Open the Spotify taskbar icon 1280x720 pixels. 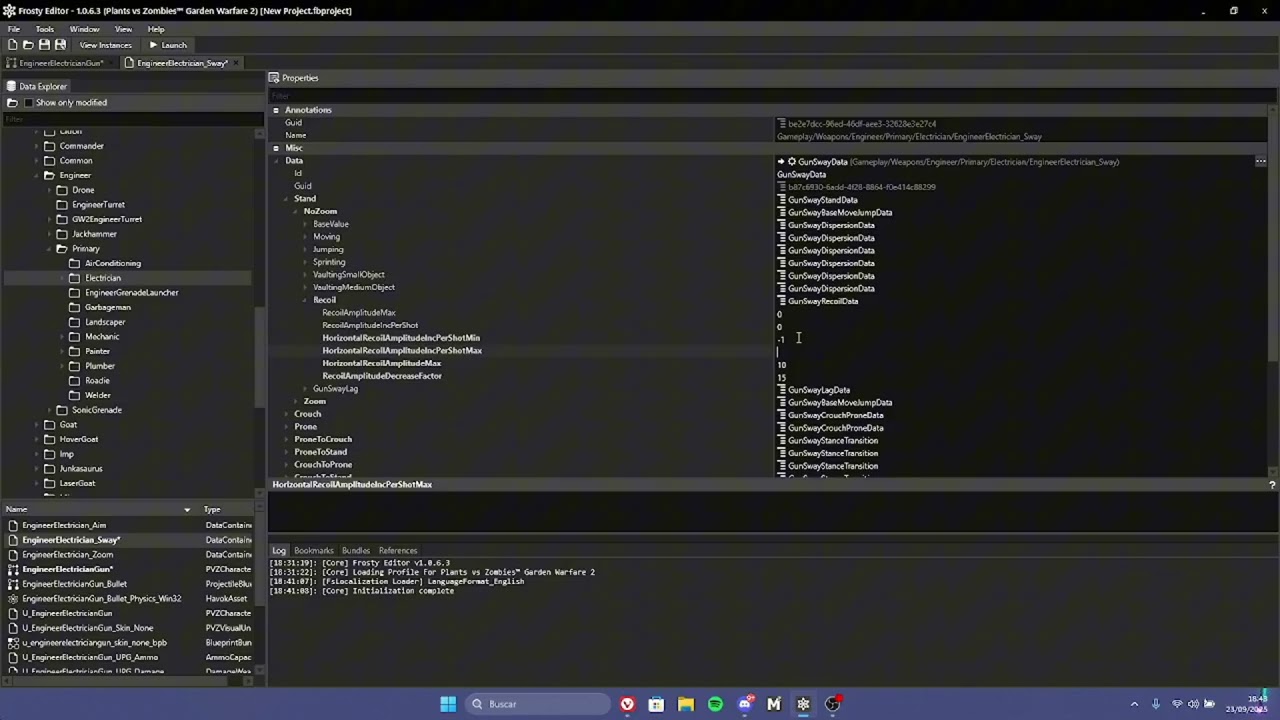pos(715,704)
